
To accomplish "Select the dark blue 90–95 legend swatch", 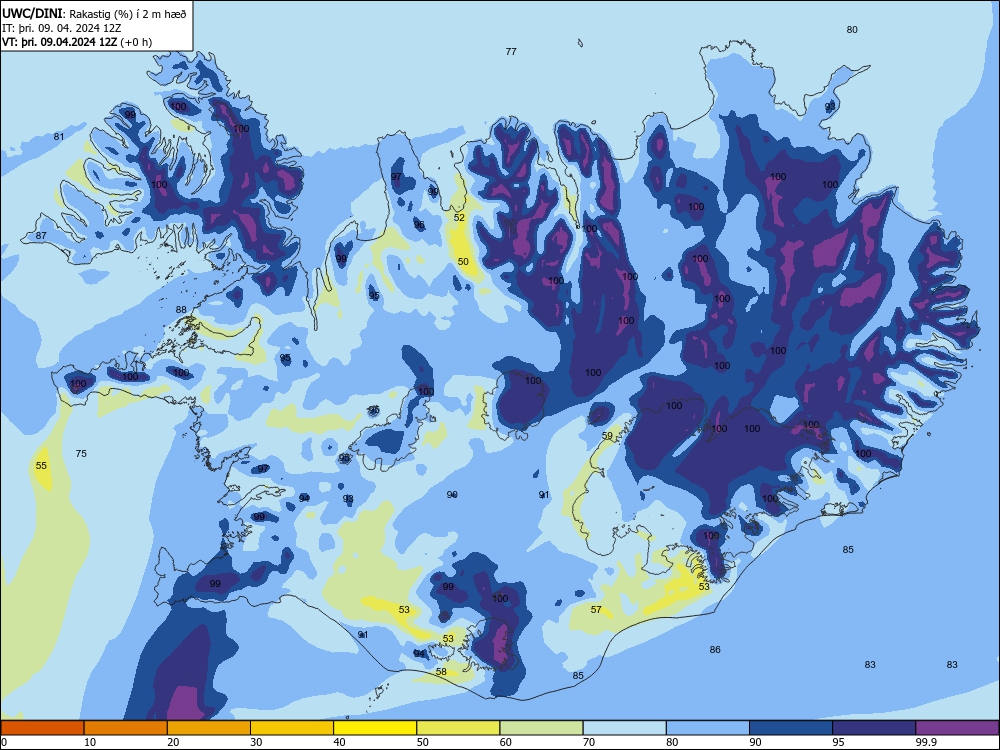I will click(x=791, y=728).
